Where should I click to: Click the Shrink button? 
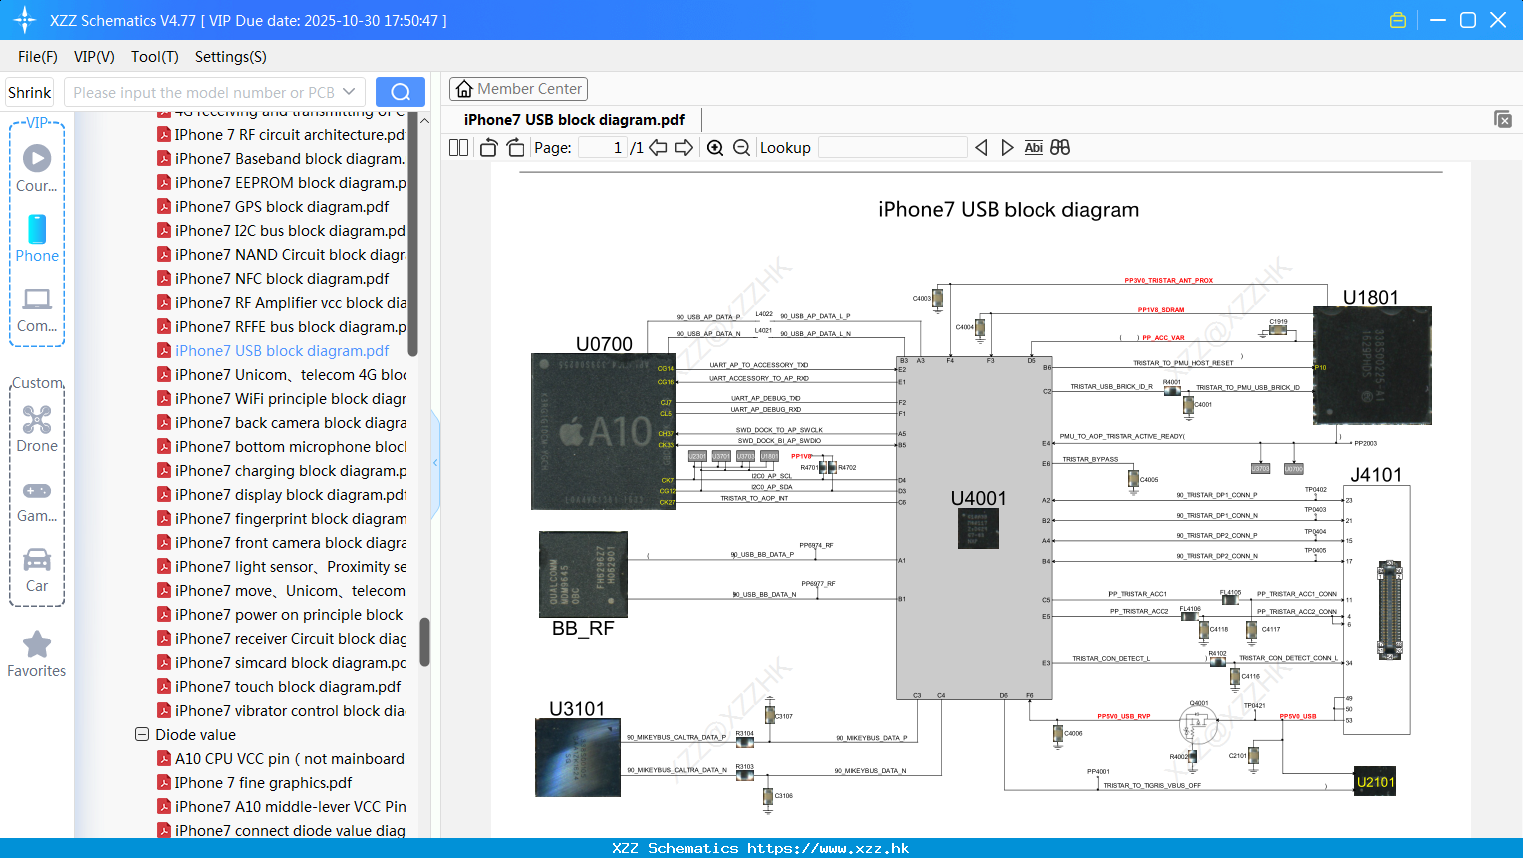tap(30, 92)
